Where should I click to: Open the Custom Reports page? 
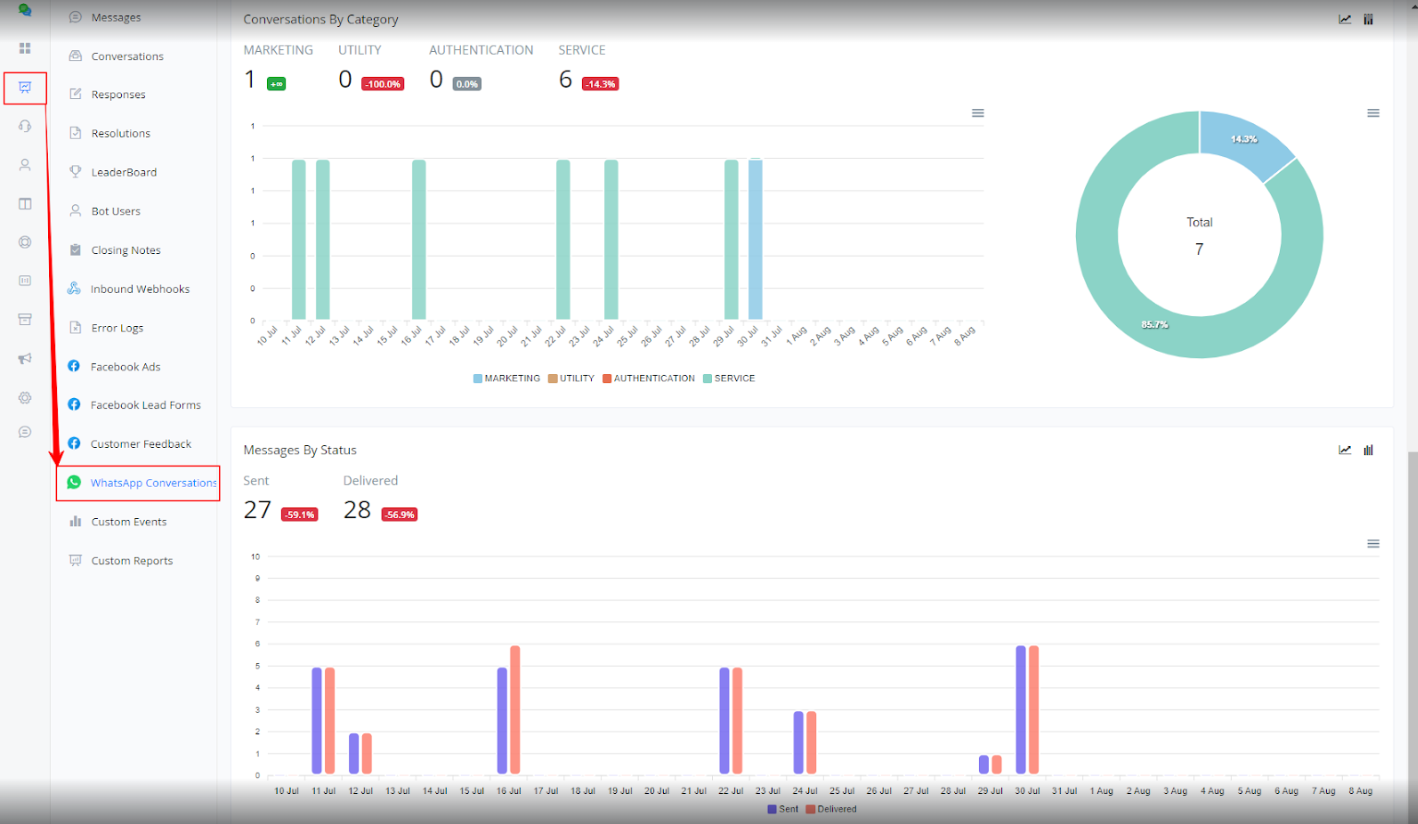131,561
